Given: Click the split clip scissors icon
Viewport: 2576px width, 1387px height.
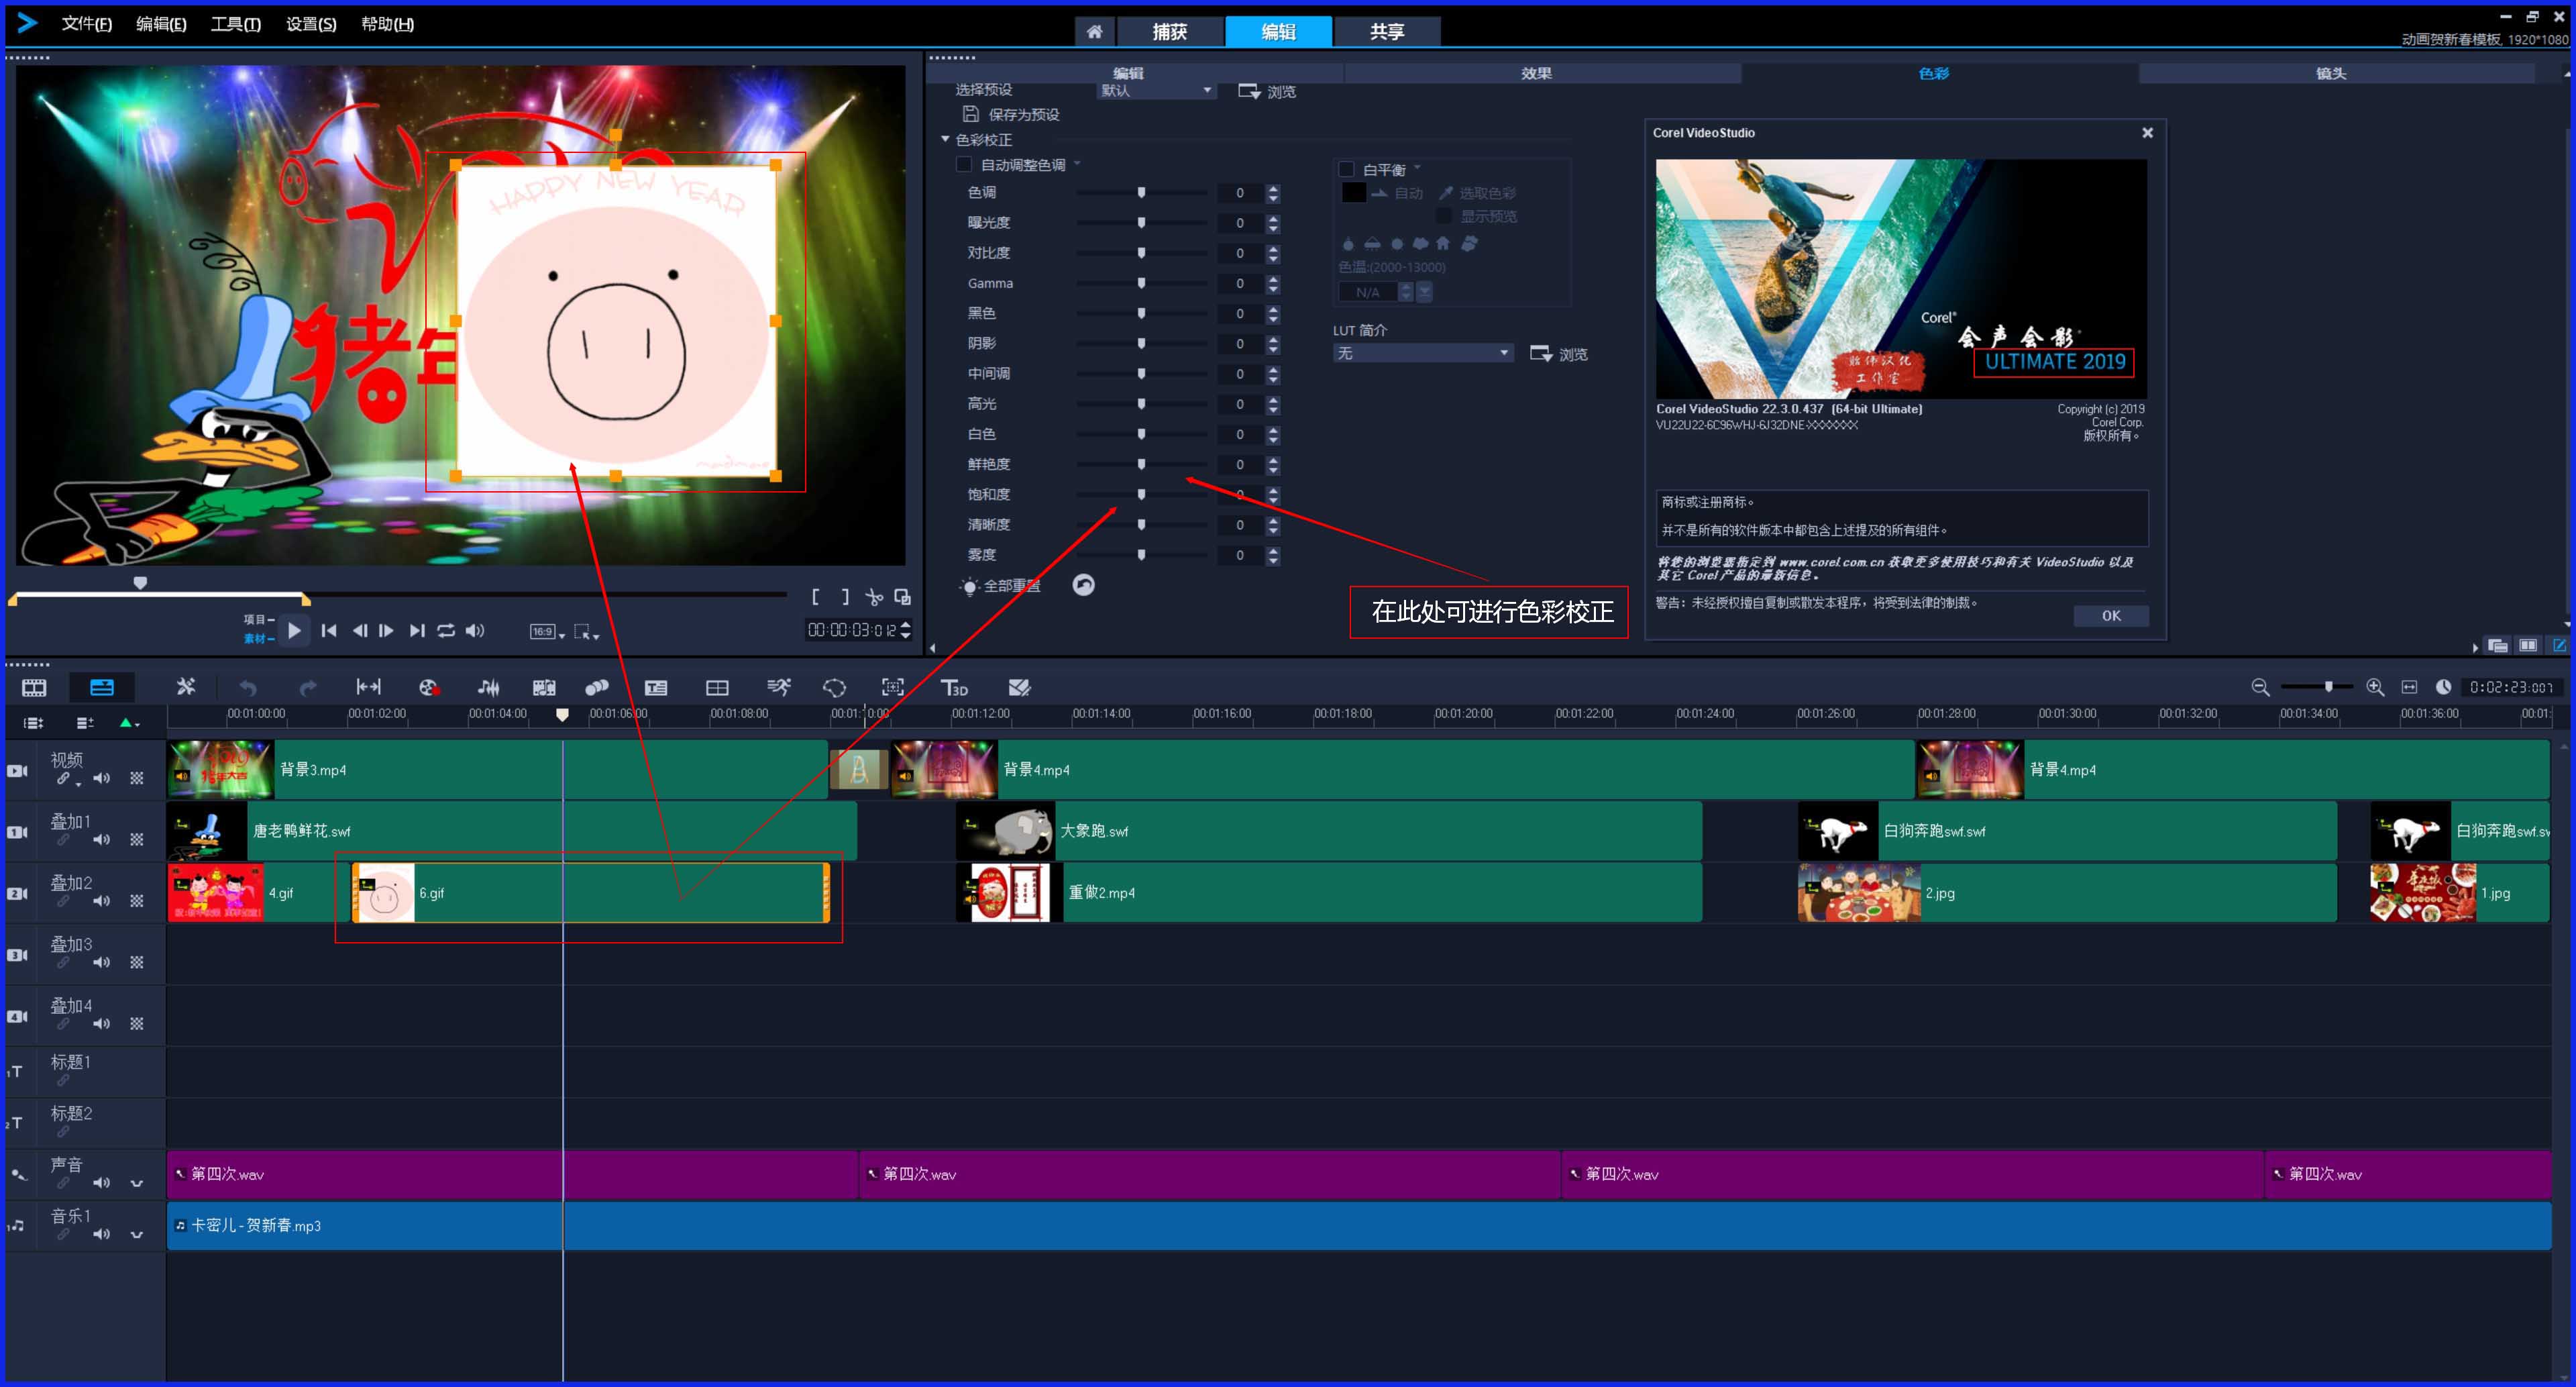Looking at the screenshot, I should click(874, 598).
